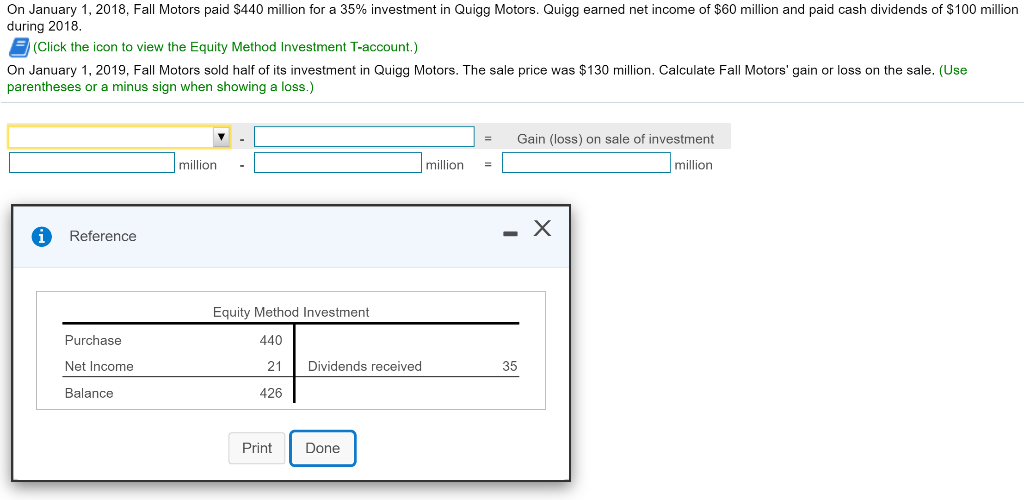The width and height of the screenshot is (1024, 500).
Task: Select the Dividends received label
Action: (364, 367)
